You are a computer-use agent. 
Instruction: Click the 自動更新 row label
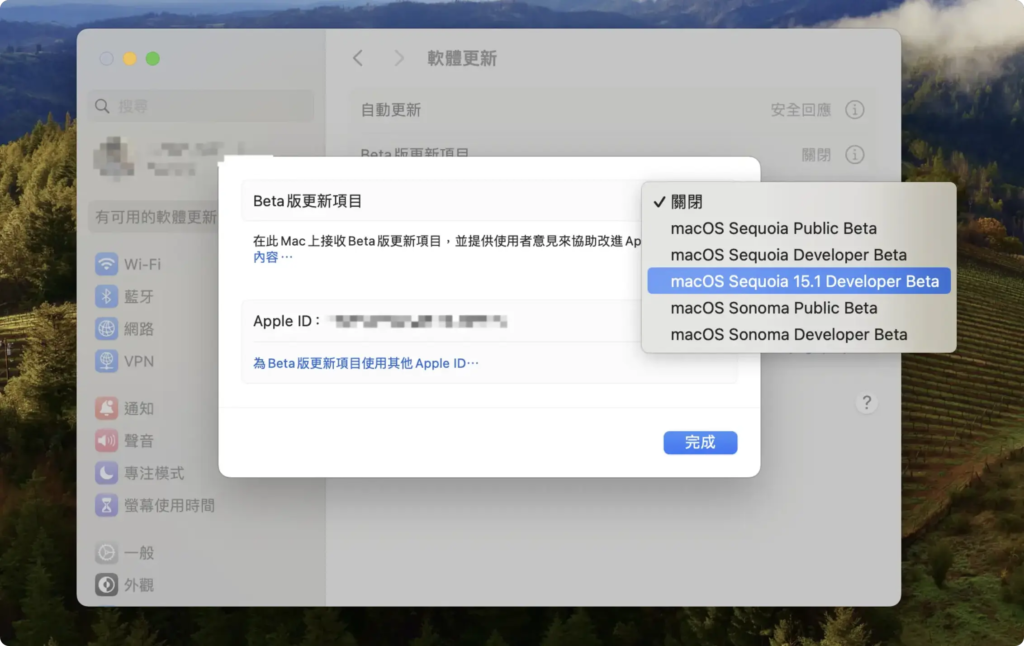point(391,110)
